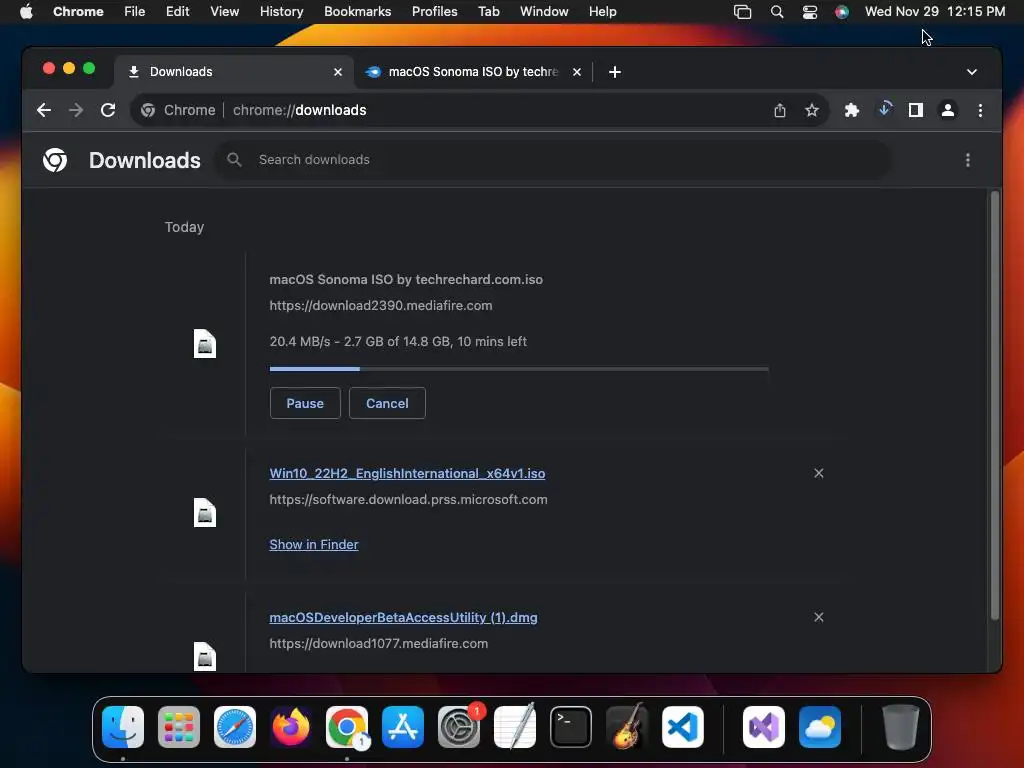Click the date and time in menu bar
The image size is (1024, 768).
coord(935,12)
